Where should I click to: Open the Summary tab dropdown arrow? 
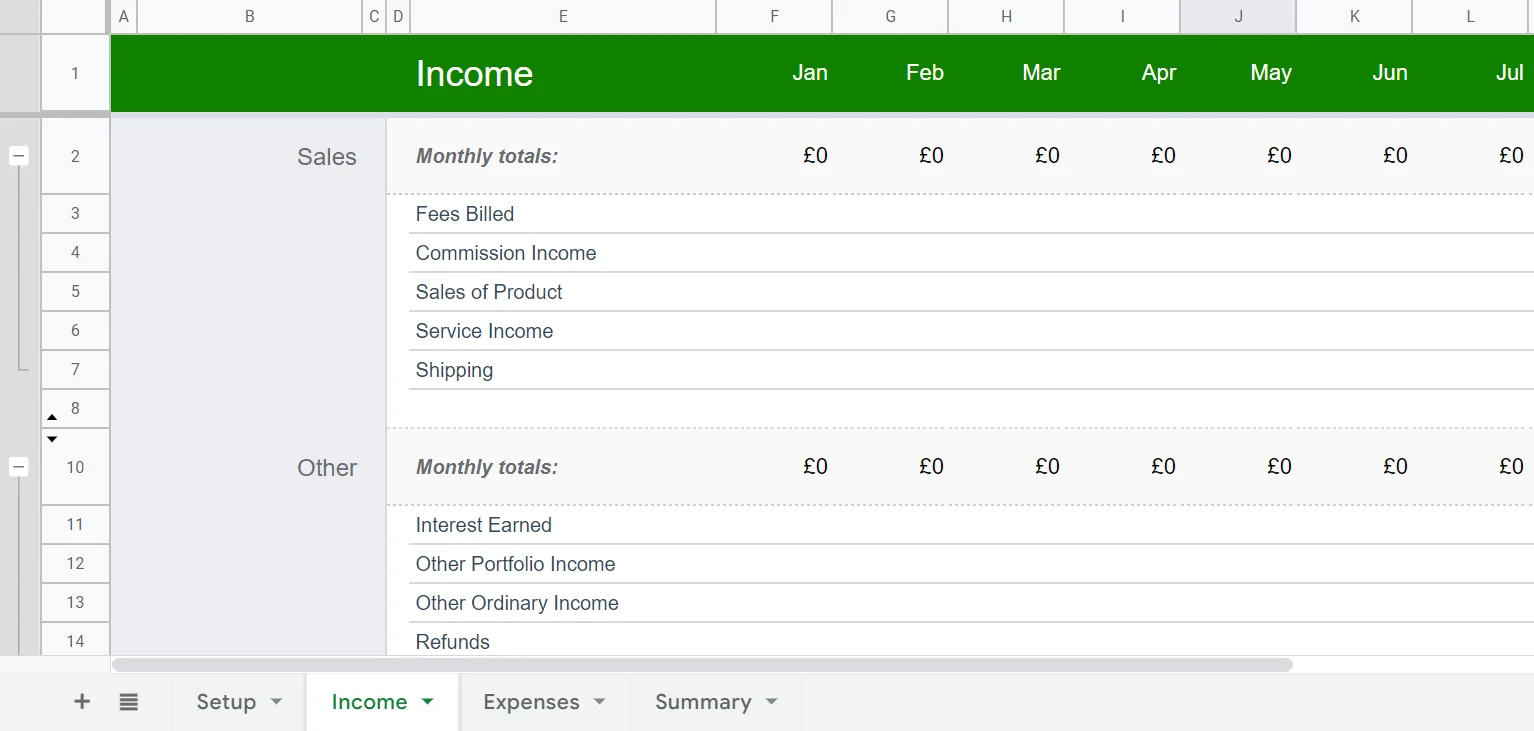[771, 702]
